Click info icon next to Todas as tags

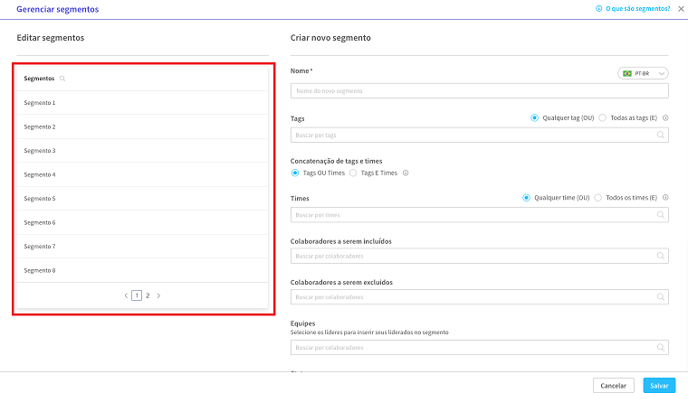(x=665, y=118)
